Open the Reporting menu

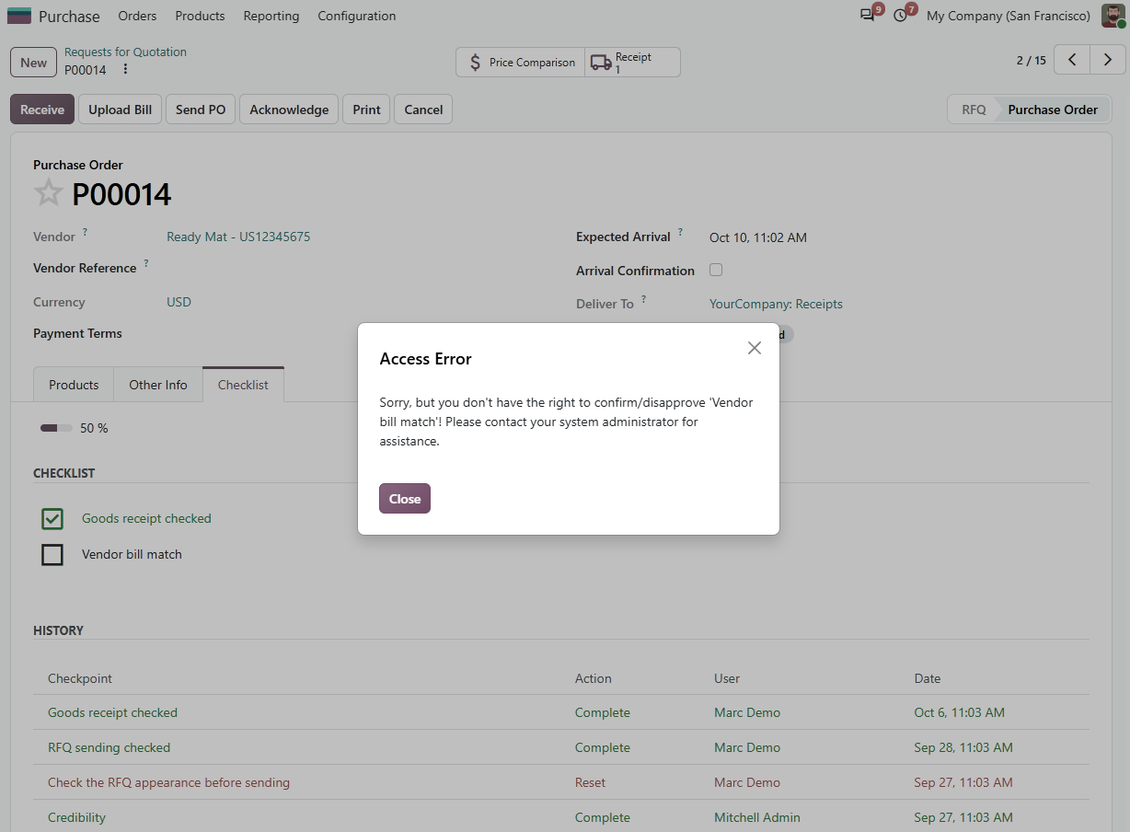point(271,16)
